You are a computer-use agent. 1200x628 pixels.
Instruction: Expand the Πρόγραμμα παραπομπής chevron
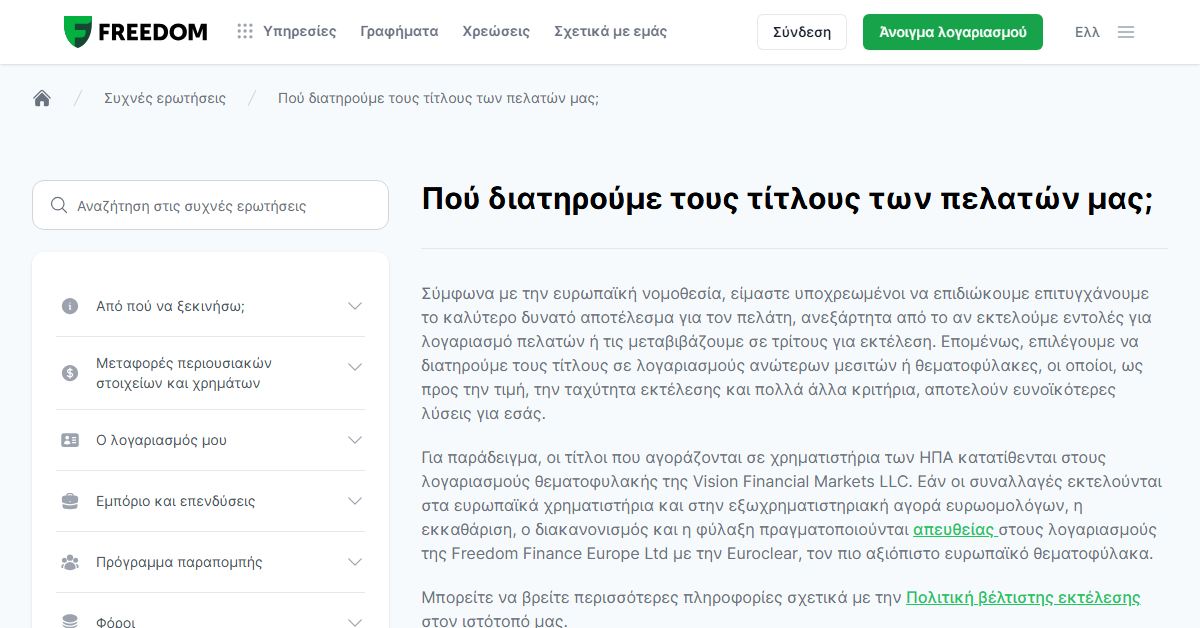point(355,562)
